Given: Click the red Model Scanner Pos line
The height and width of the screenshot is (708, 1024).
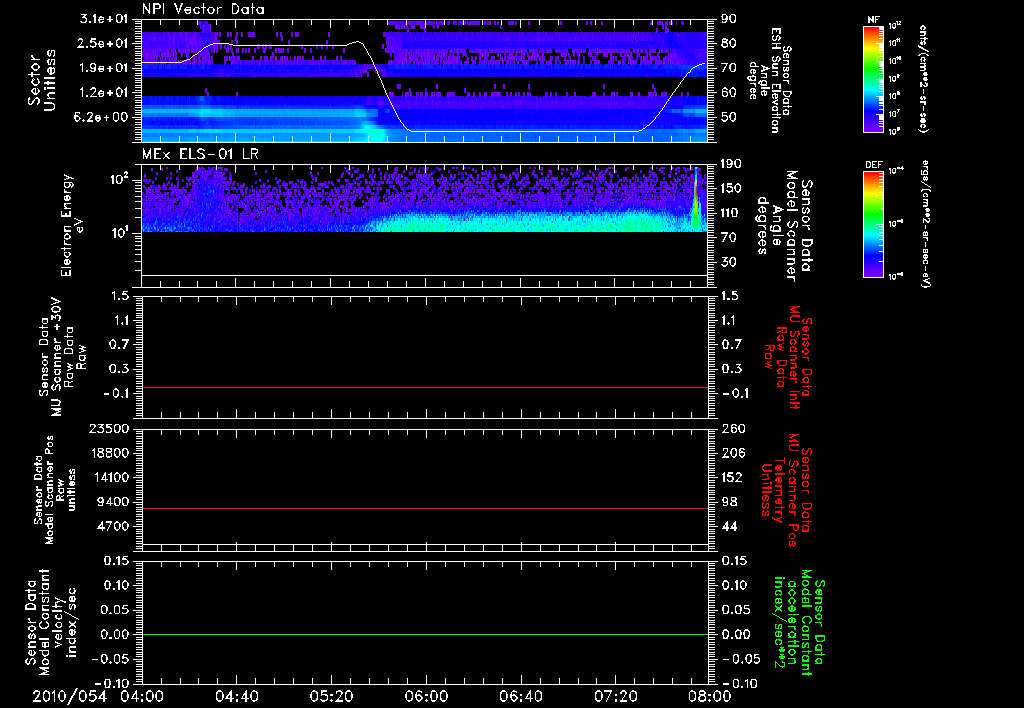Looking at the screenshot, I should click(424, 508).
